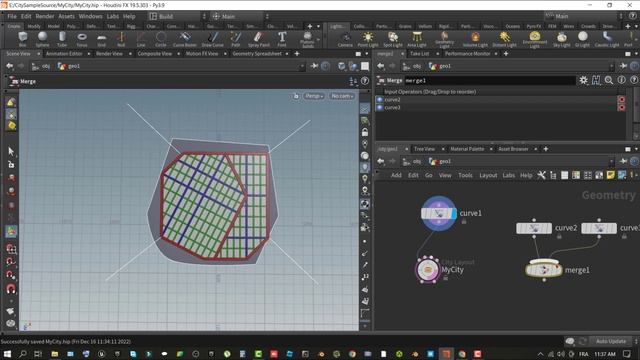Viewport: 640px width, 360px height.
Task: Select the MyCity node
Action: [427, 269]
